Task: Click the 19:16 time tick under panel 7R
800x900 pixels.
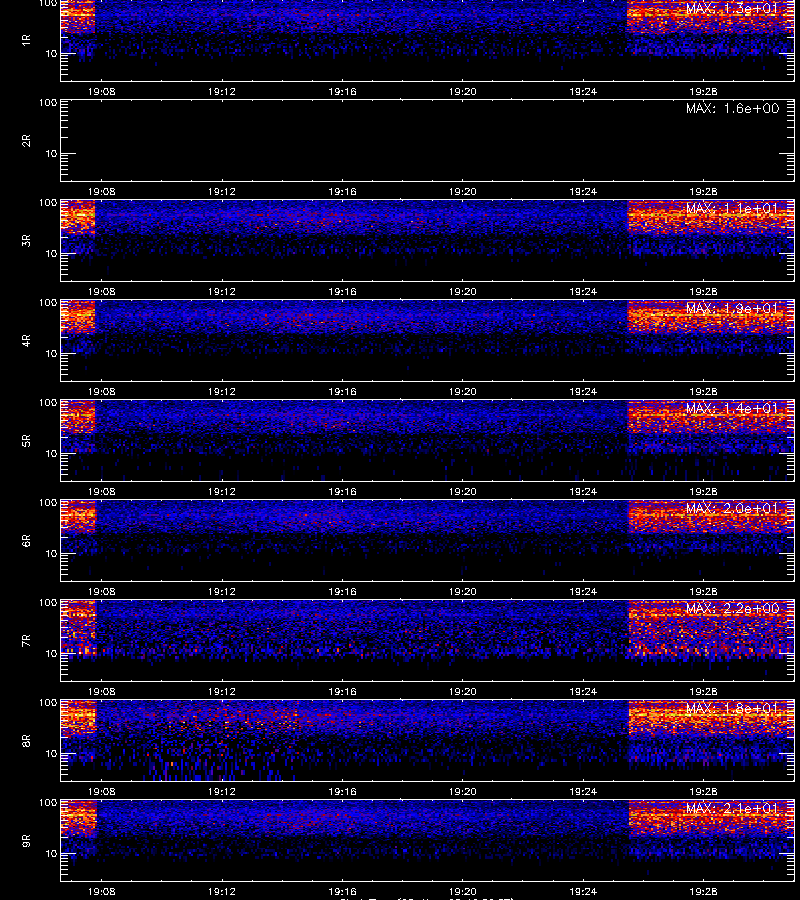Action: 343,692
